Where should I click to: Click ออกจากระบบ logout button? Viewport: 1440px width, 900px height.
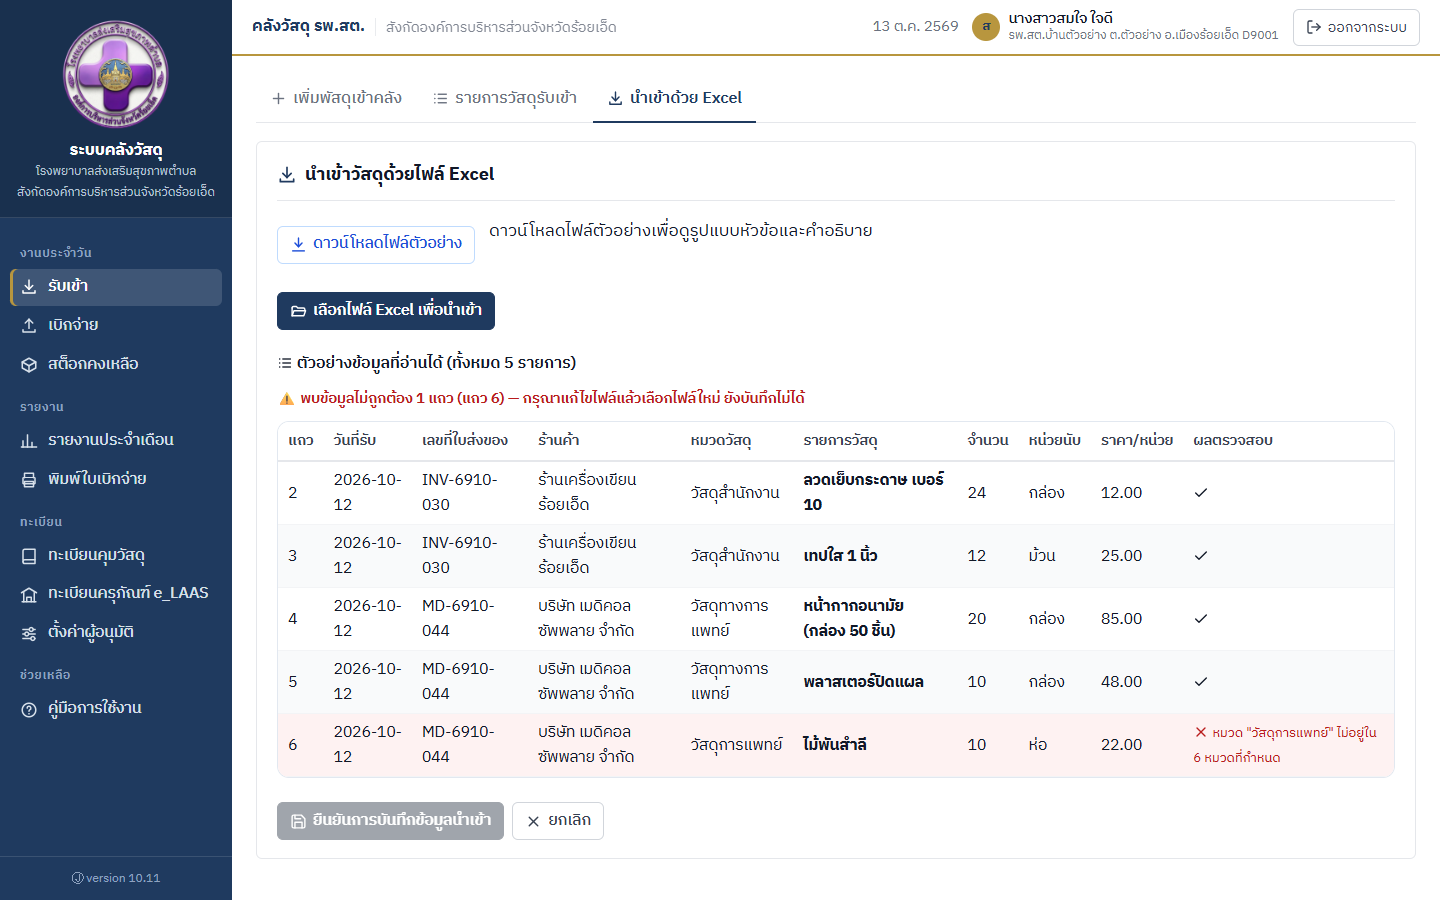coord(1356,27)
